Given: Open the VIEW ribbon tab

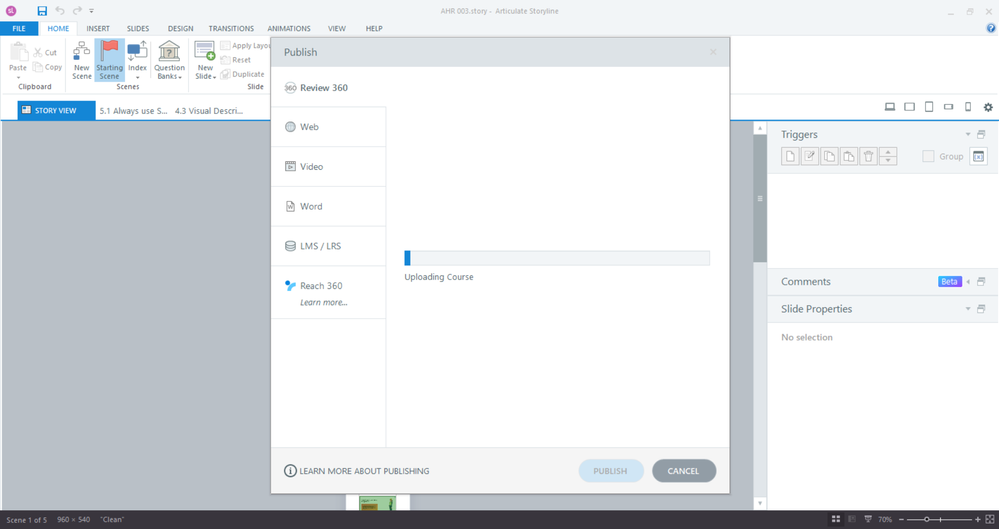Looking at the screenshot, I should point(337,29).
